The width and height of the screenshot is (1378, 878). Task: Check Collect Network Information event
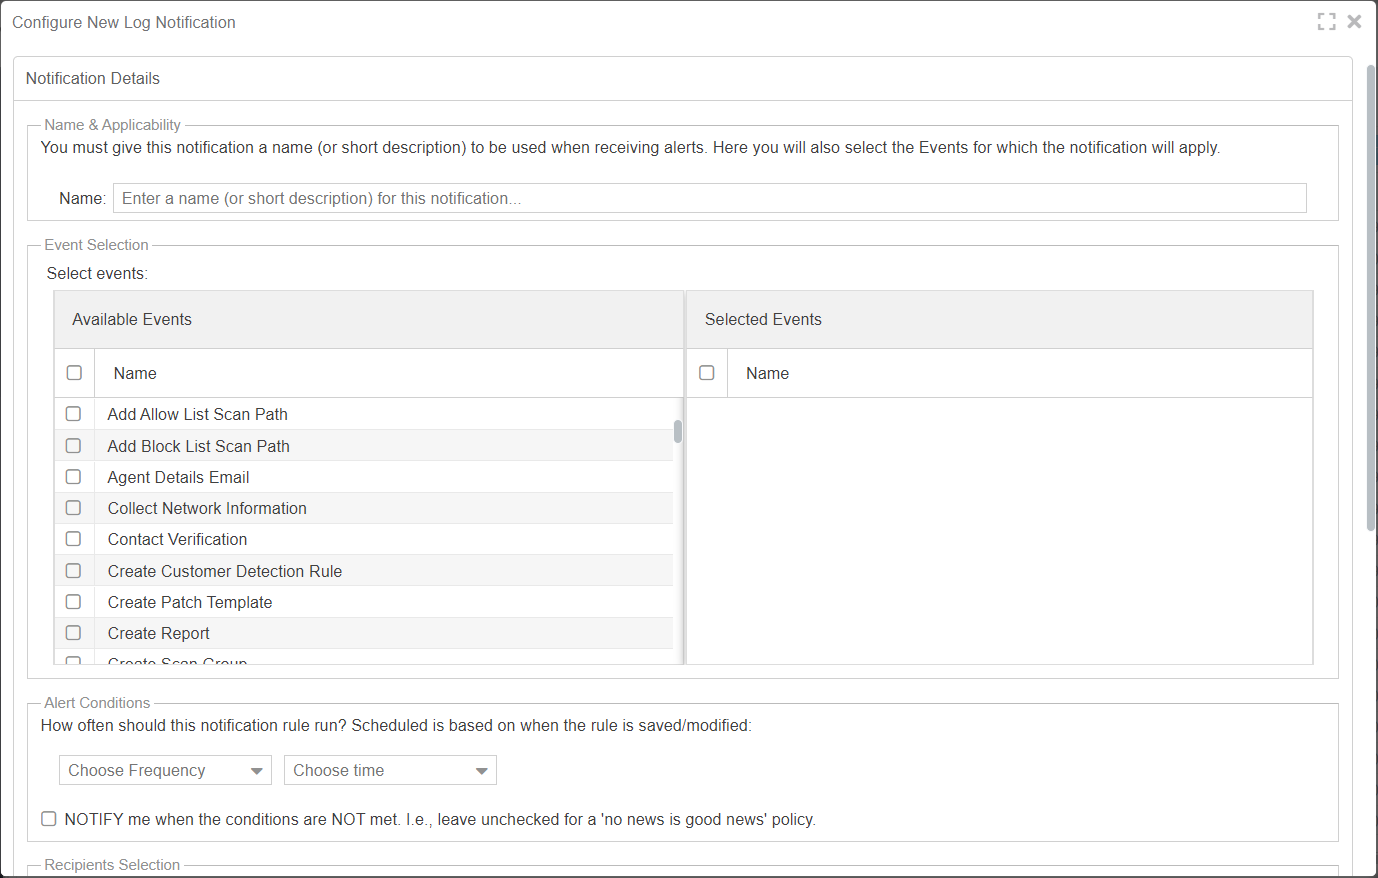(x=73, y=508)
